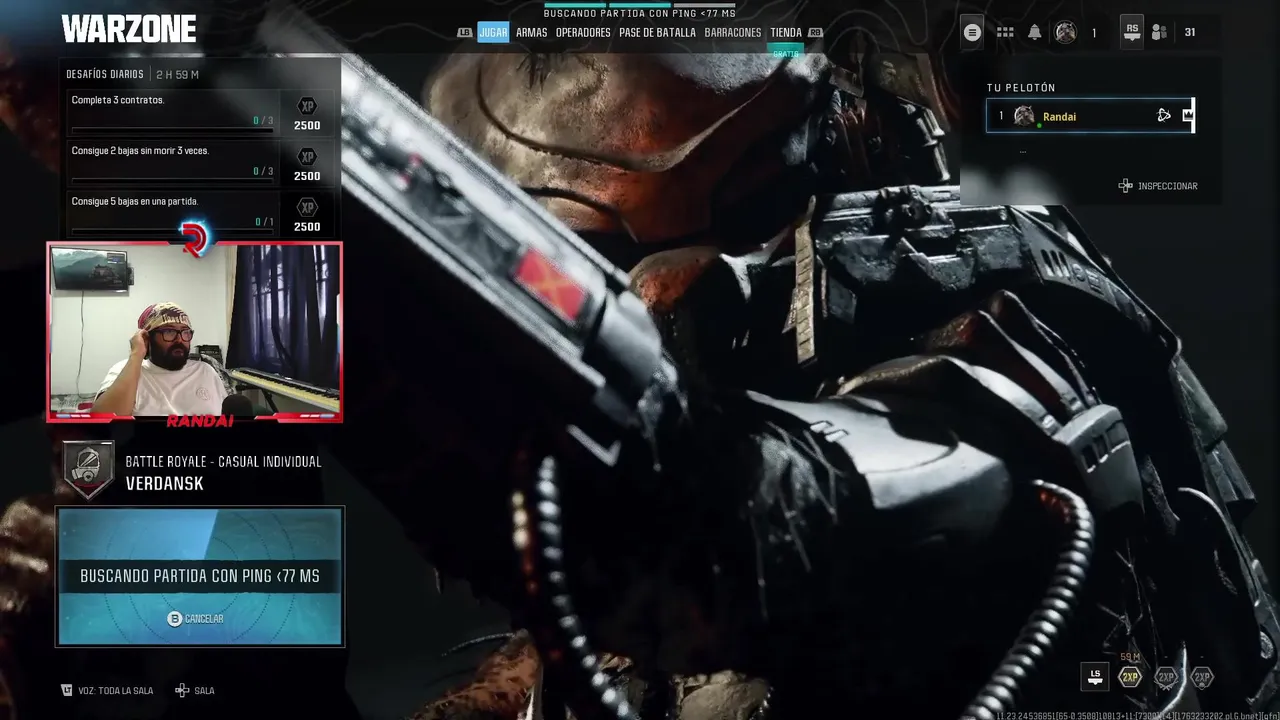Screen dimensions: 1280x720
Task: Click the D-pad icon next to Inspeccionar
Action: pos(1125,186)
